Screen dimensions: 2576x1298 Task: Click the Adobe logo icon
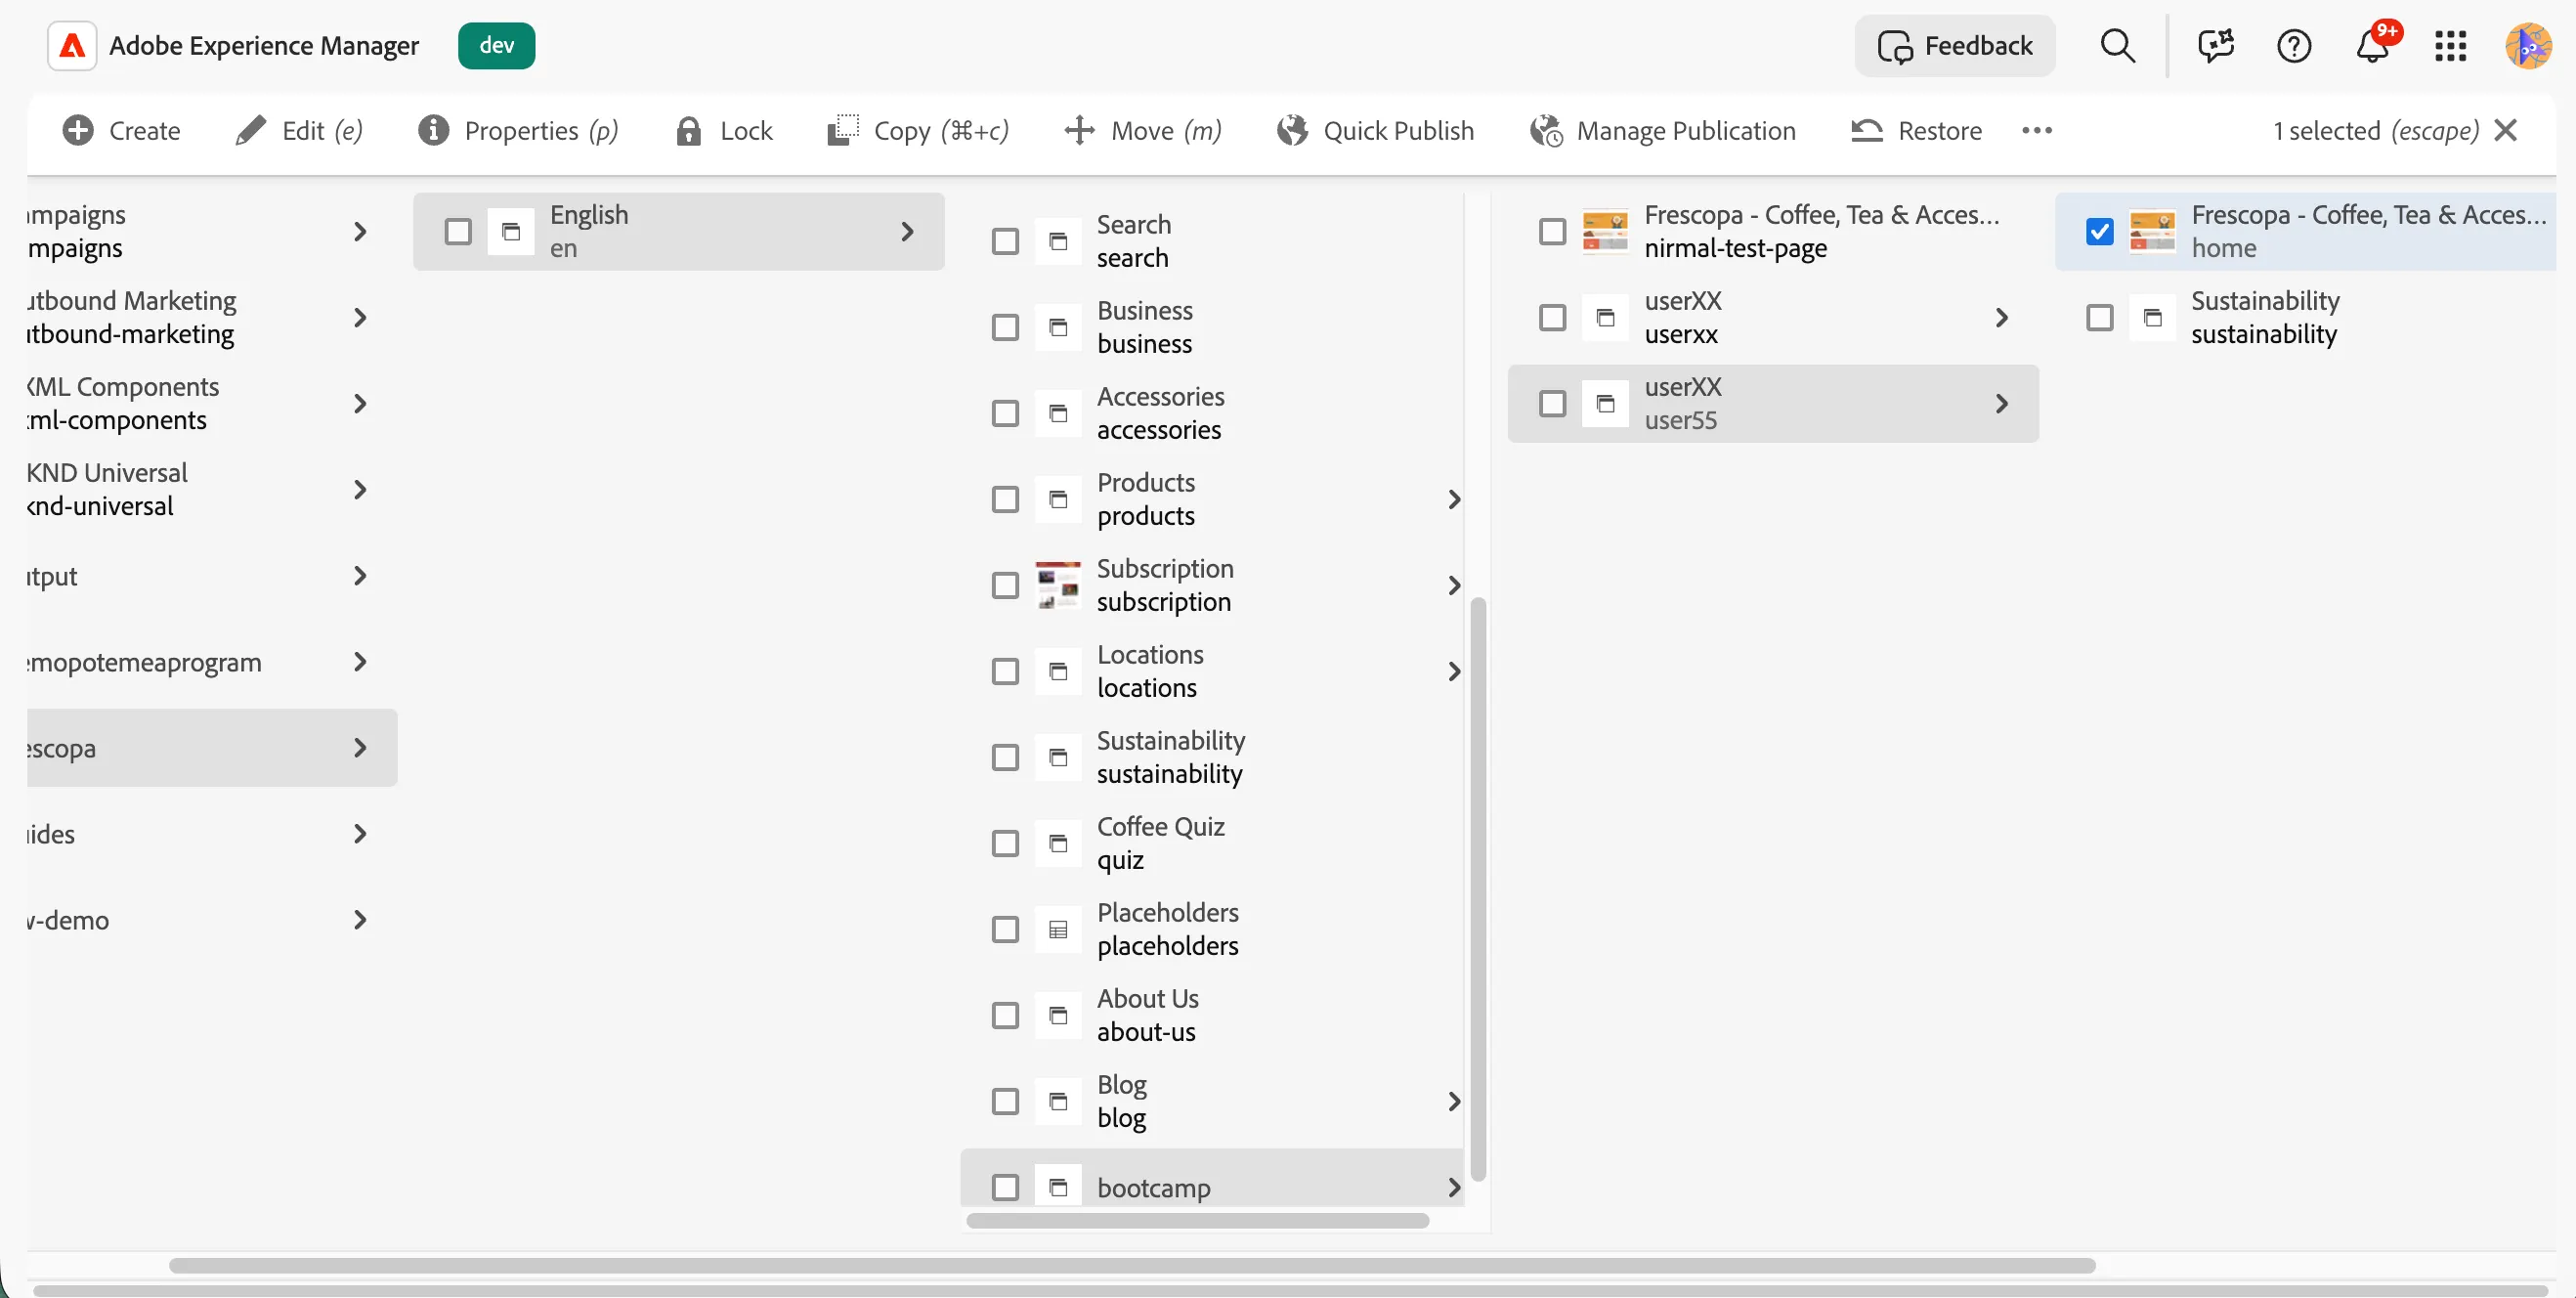point(72,46)
